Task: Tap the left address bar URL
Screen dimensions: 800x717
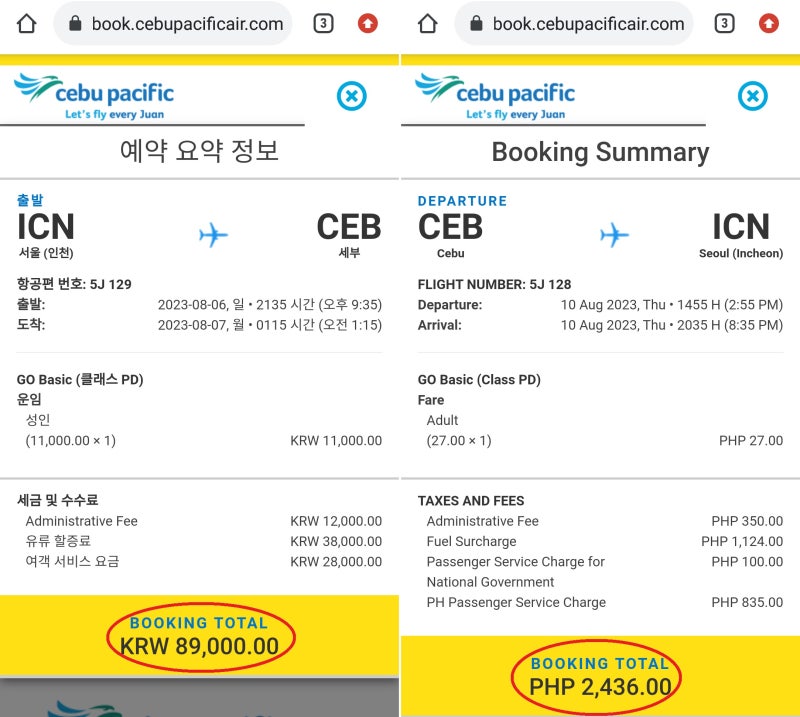Action: 187,24
